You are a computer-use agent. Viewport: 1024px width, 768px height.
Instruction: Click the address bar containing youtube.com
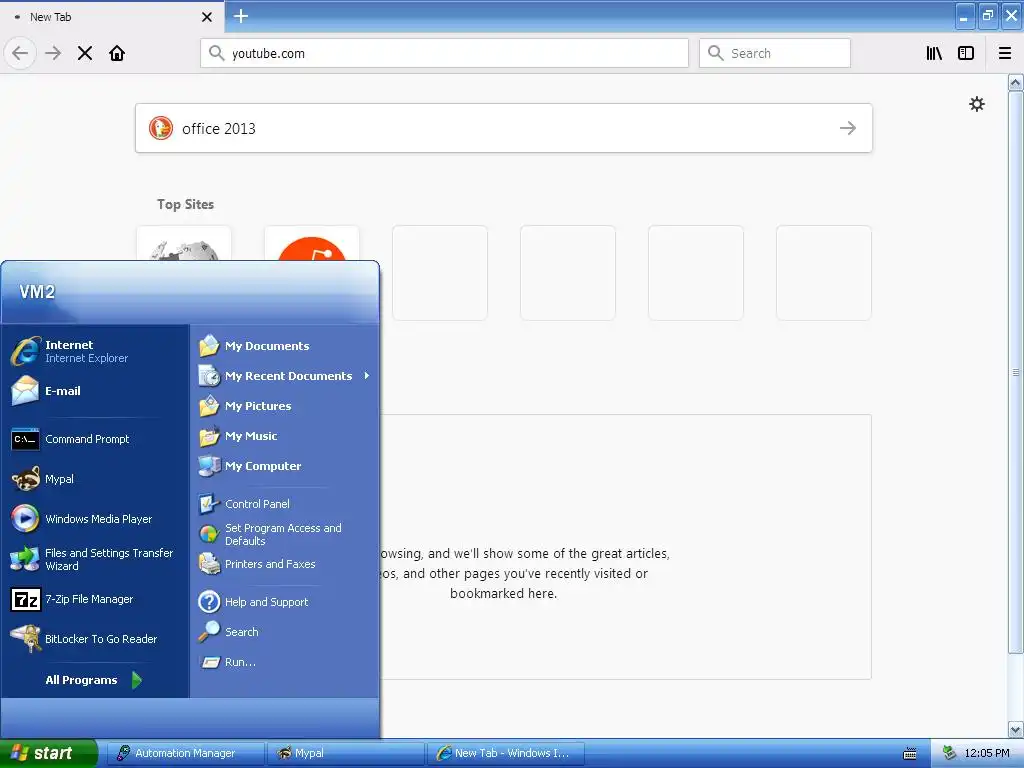[445, 53]
